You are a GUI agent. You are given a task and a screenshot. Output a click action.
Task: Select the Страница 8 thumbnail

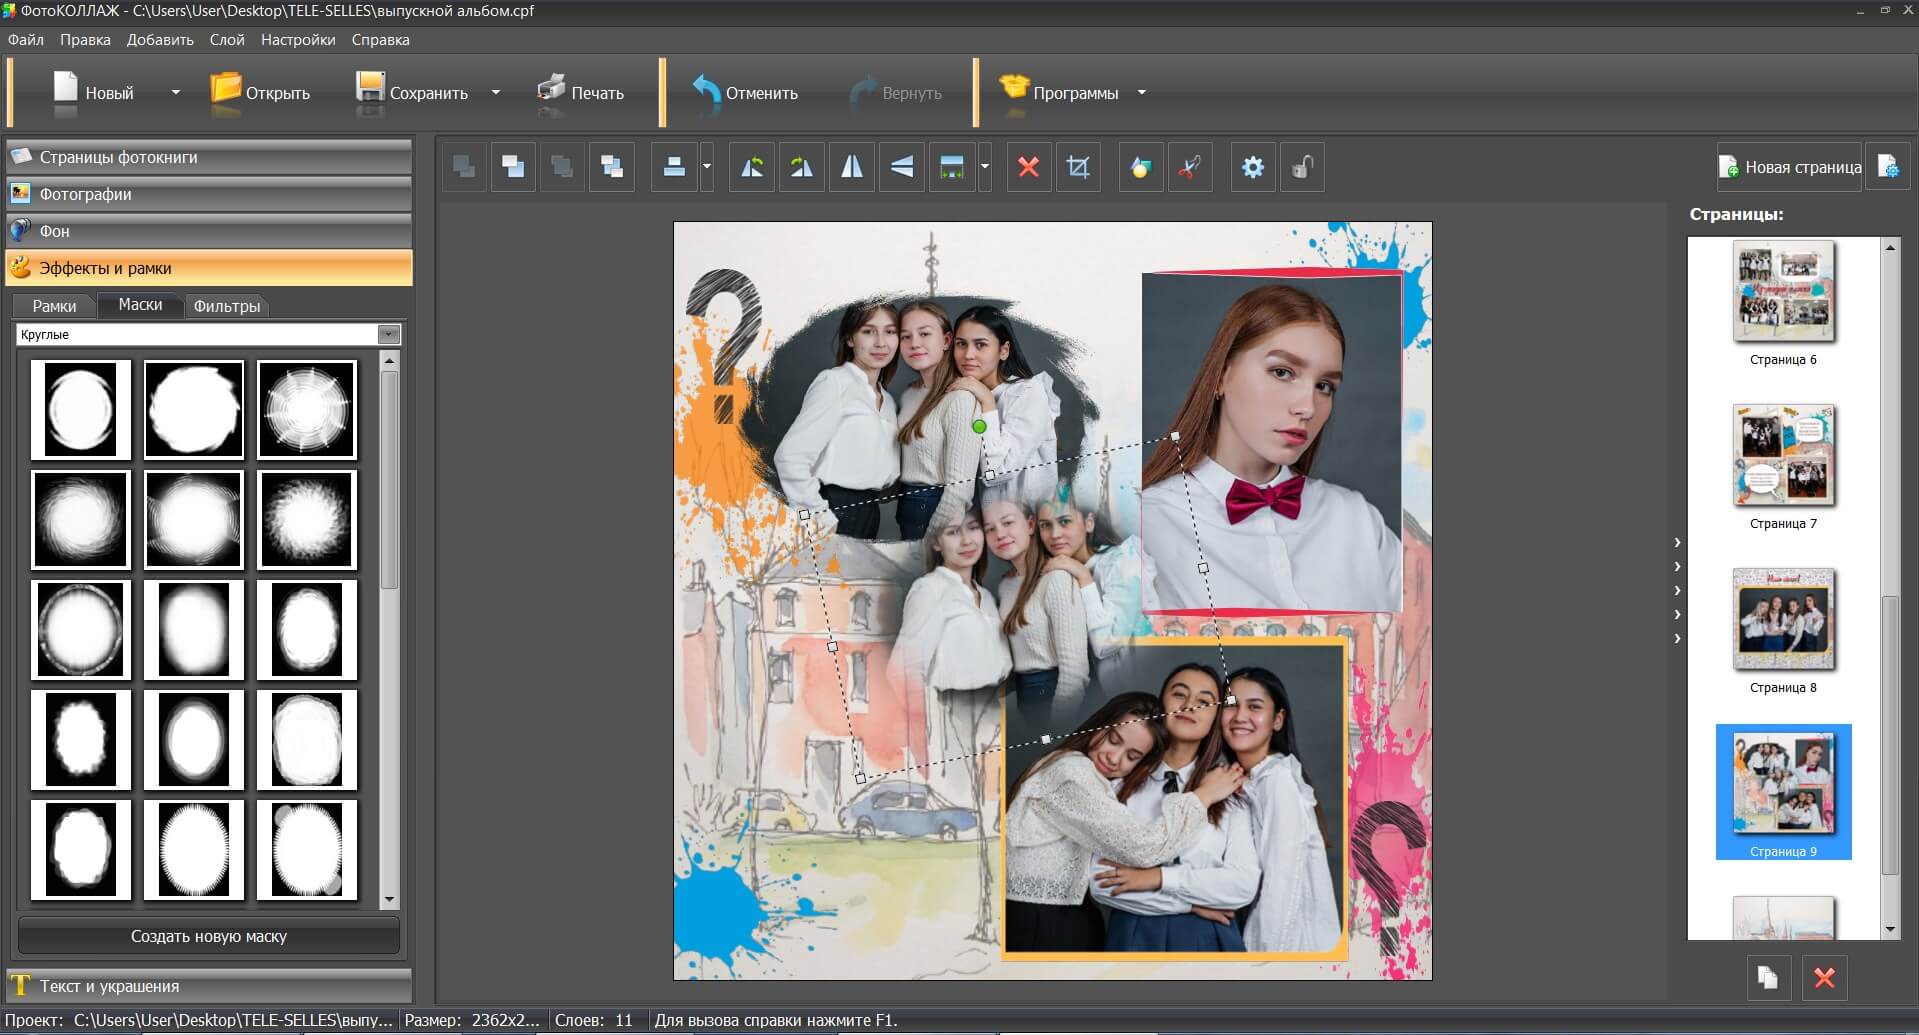(1784, 620)
